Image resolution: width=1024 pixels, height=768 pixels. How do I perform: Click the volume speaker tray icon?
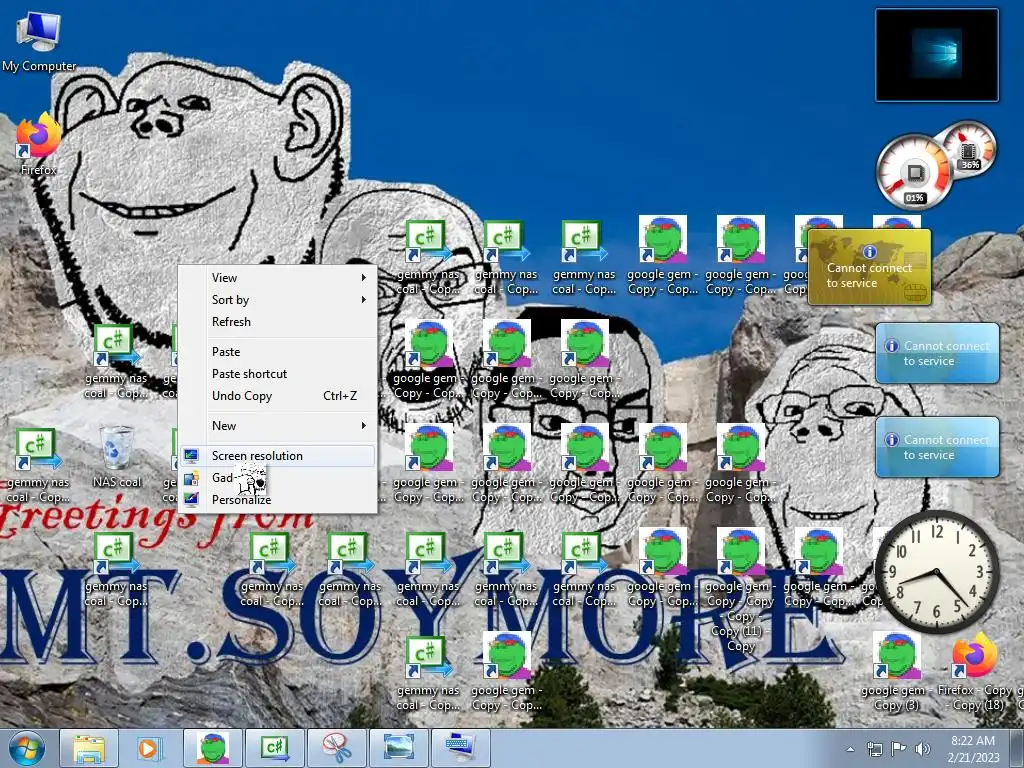point(922,749)
